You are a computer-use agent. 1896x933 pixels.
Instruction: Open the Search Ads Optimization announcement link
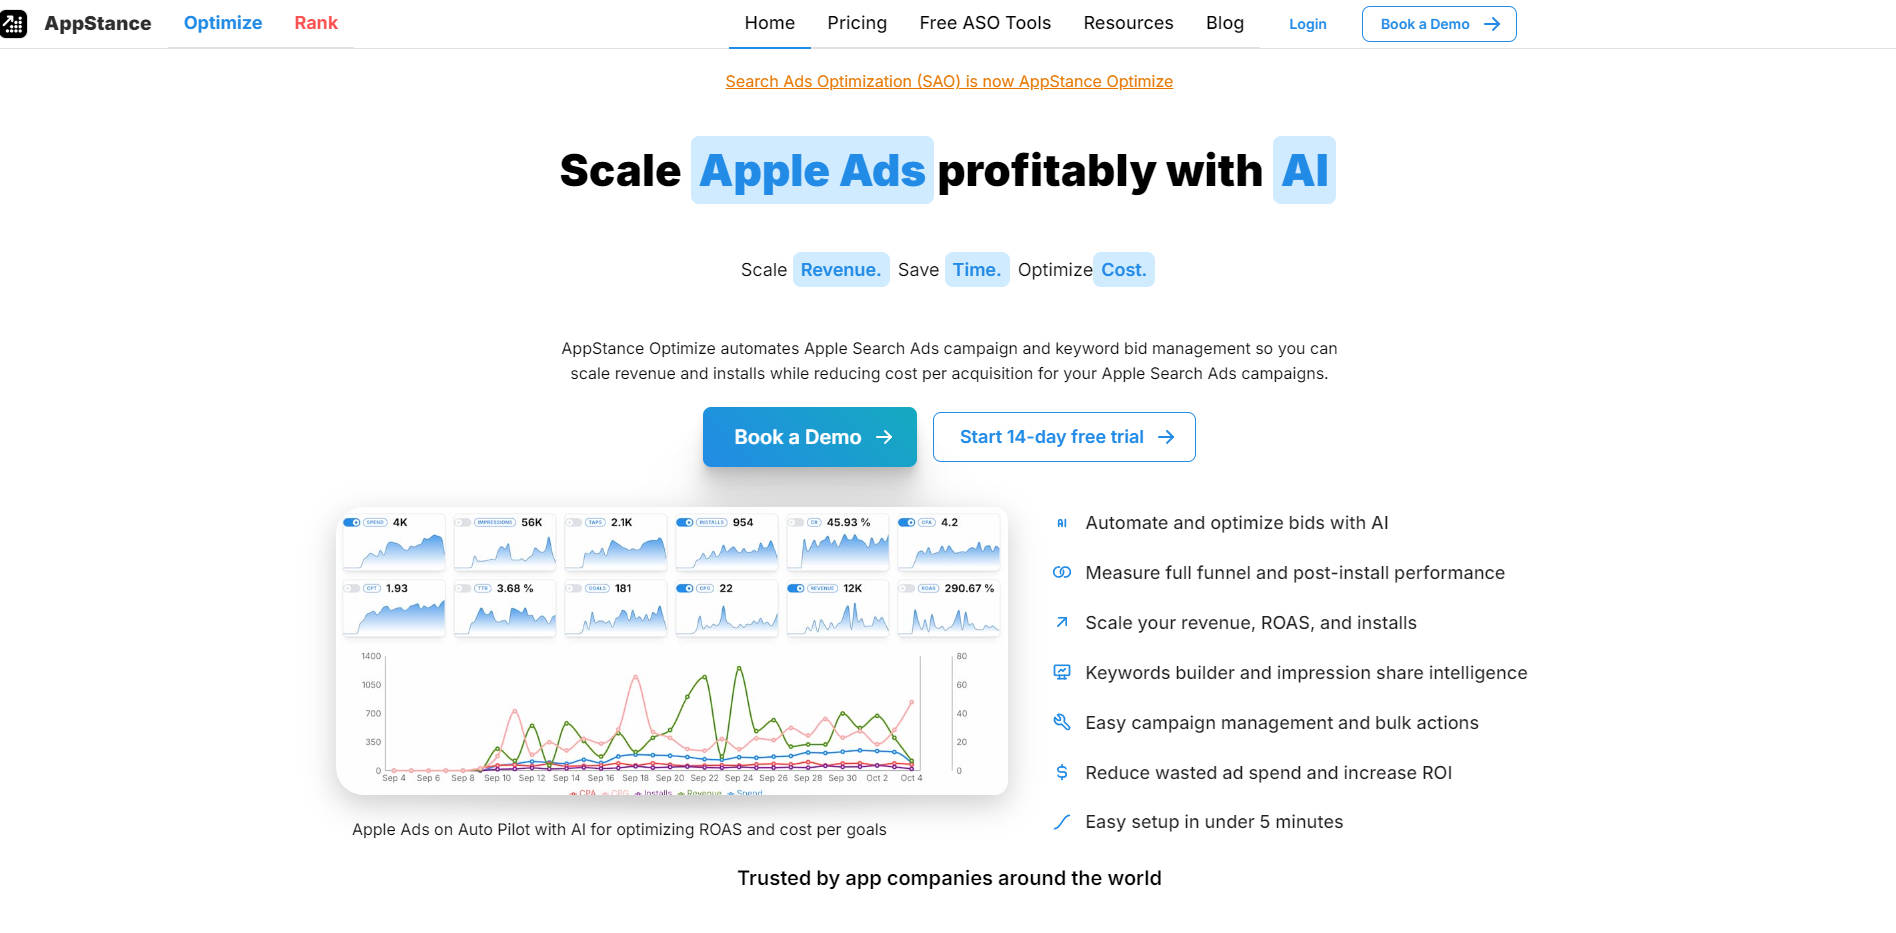tap(949, 81)
